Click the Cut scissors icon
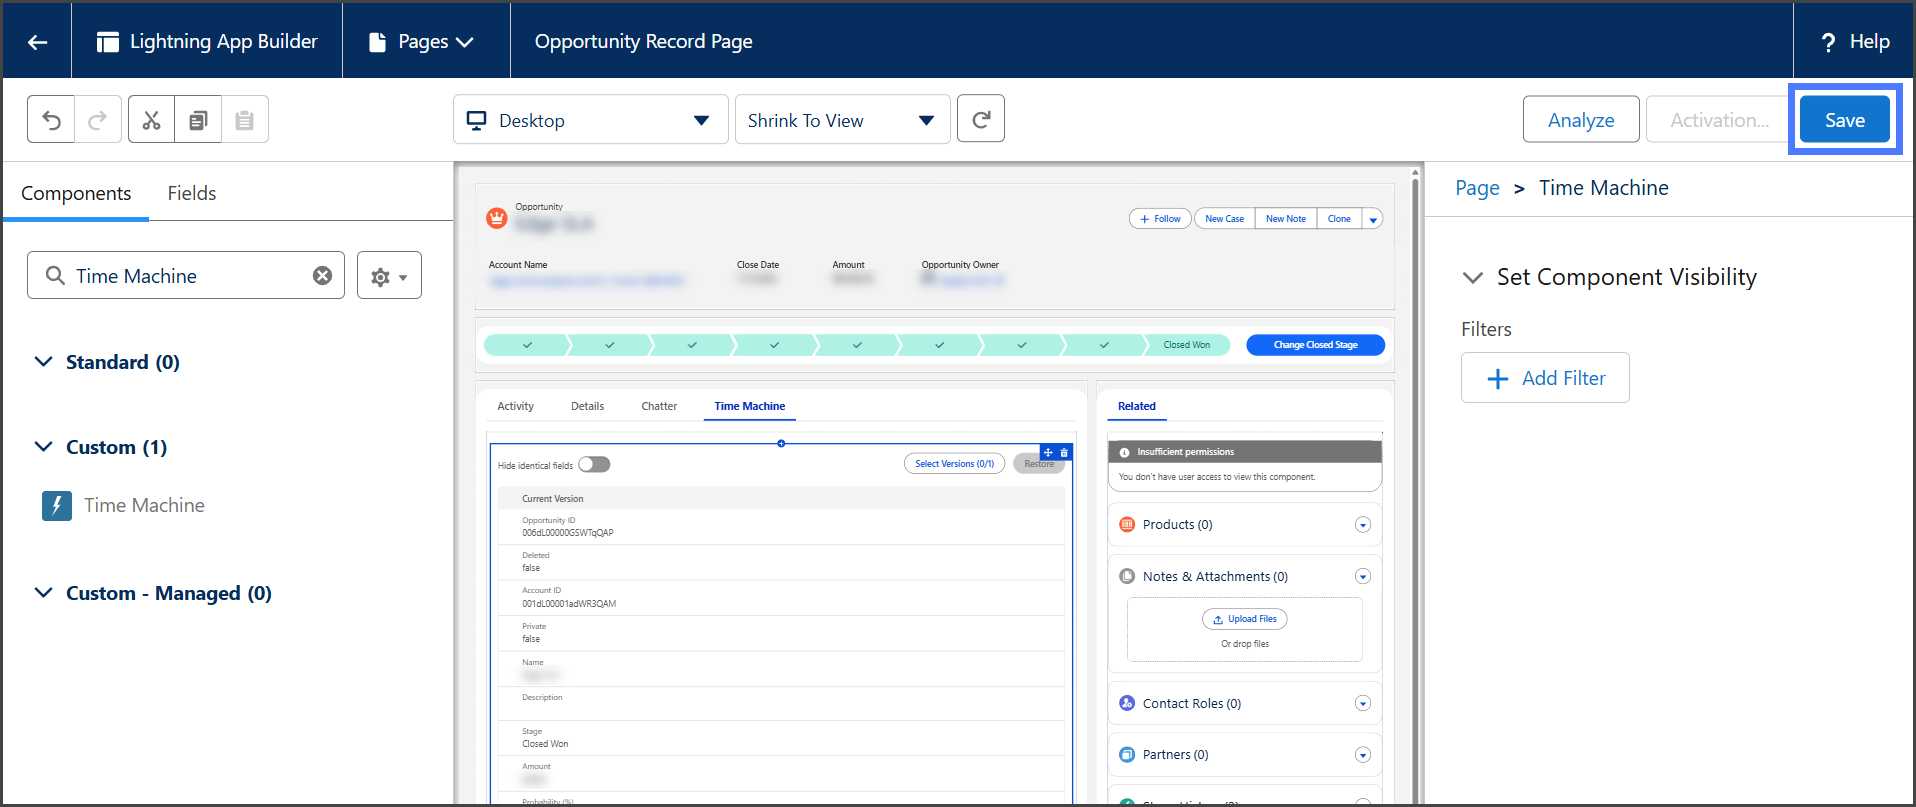The width and height of the screenshot is (1916, 807). click(151, 120)
